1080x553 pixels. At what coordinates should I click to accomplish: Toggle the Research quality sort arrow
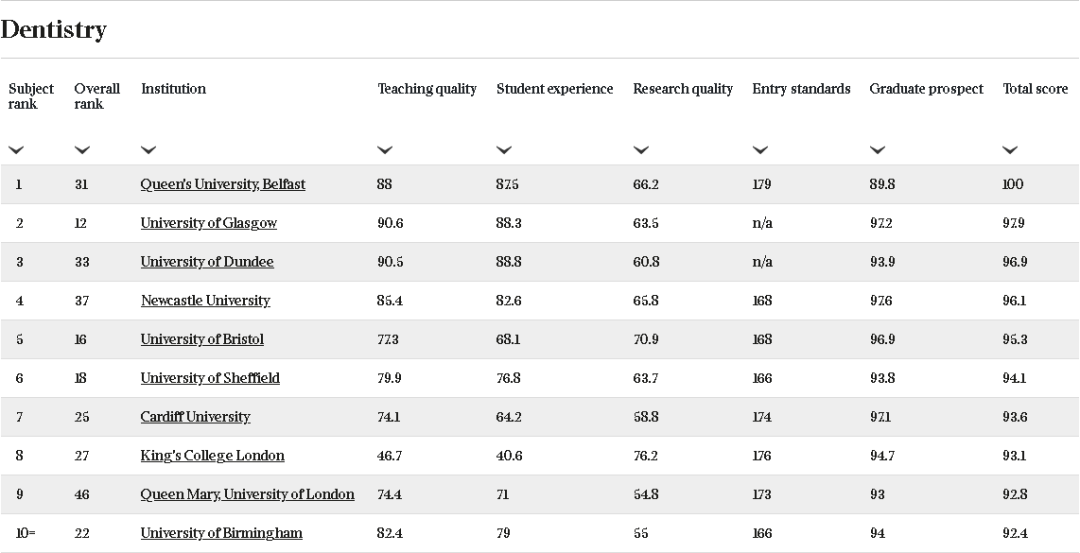[641, 150]
